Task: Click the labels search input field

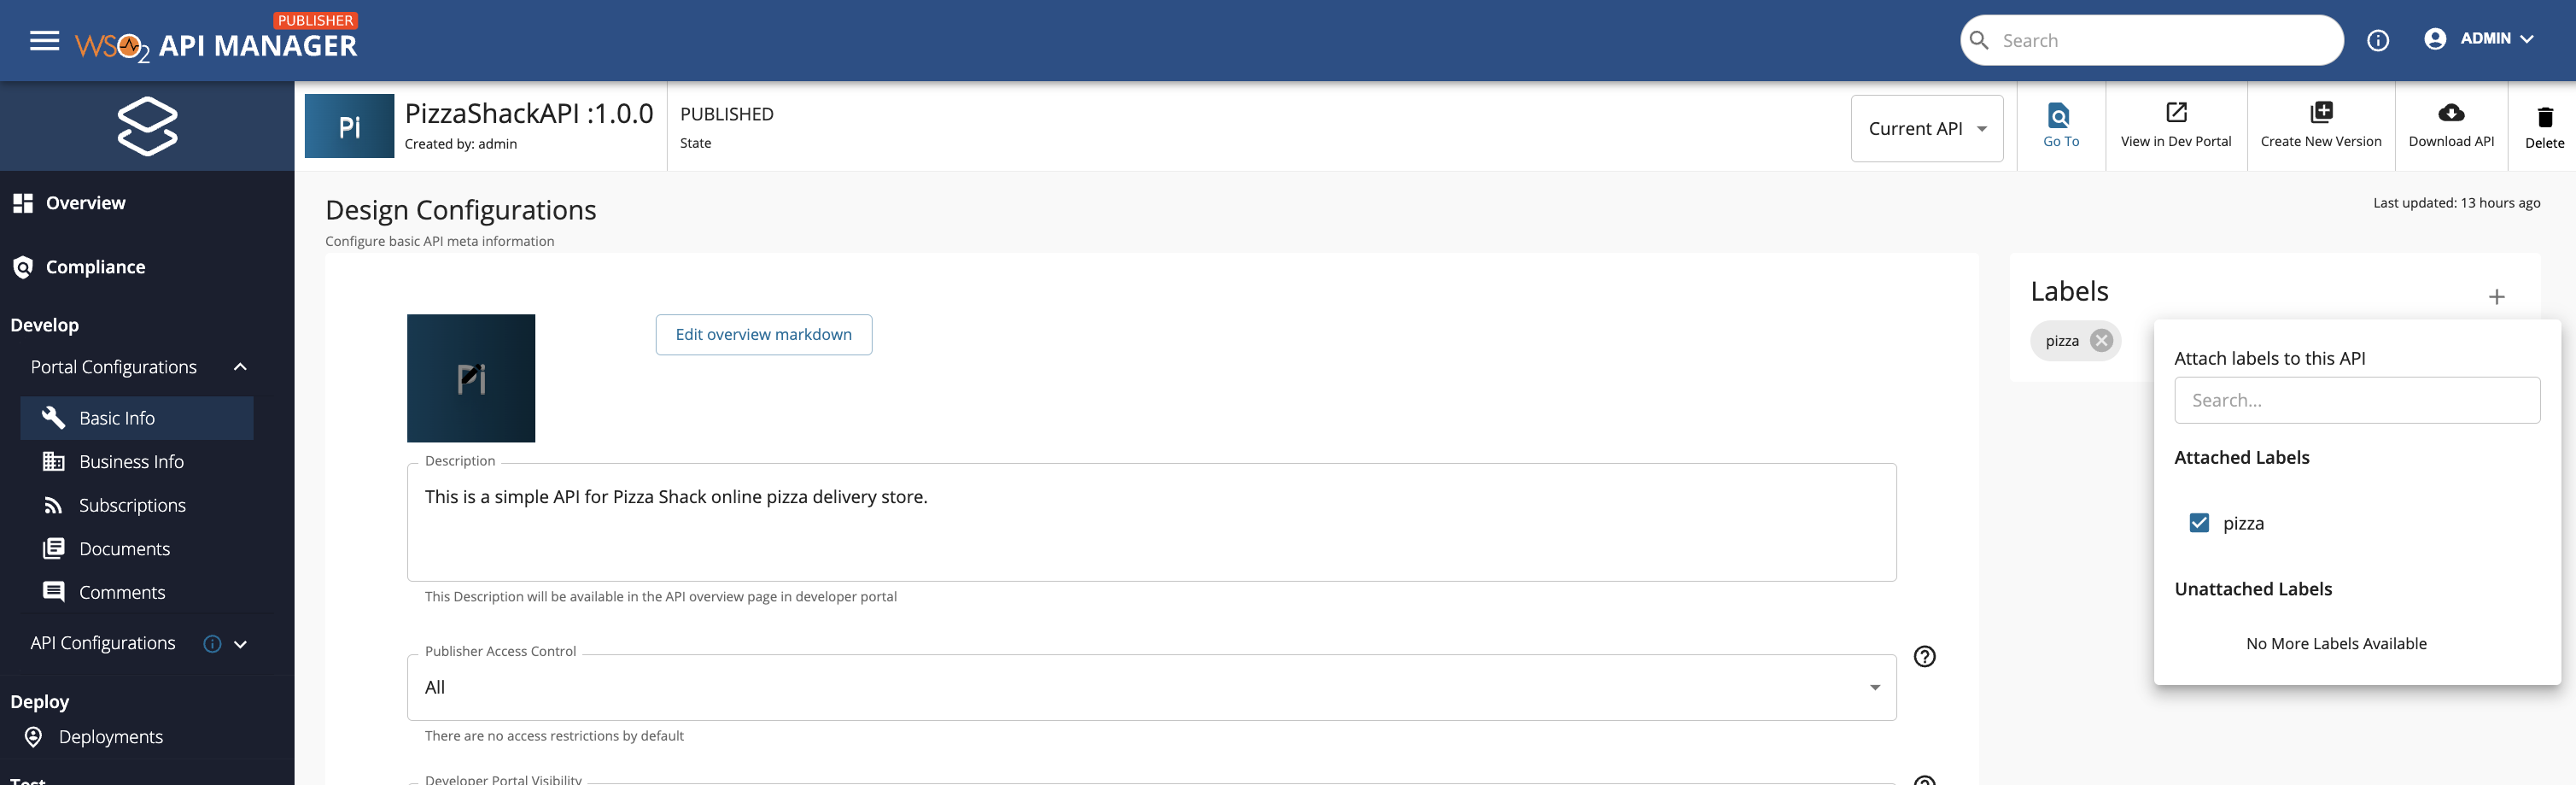Action: [x=2356, y=401]
